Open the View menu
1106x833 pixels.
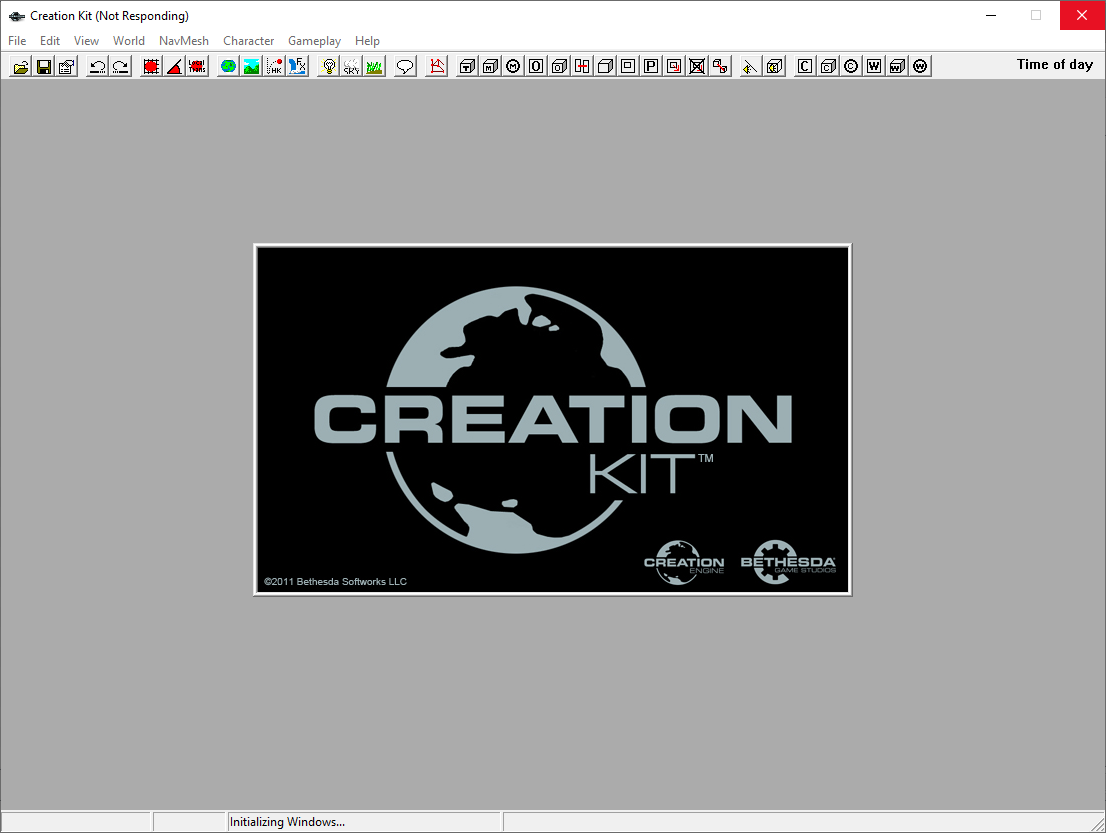86,41
